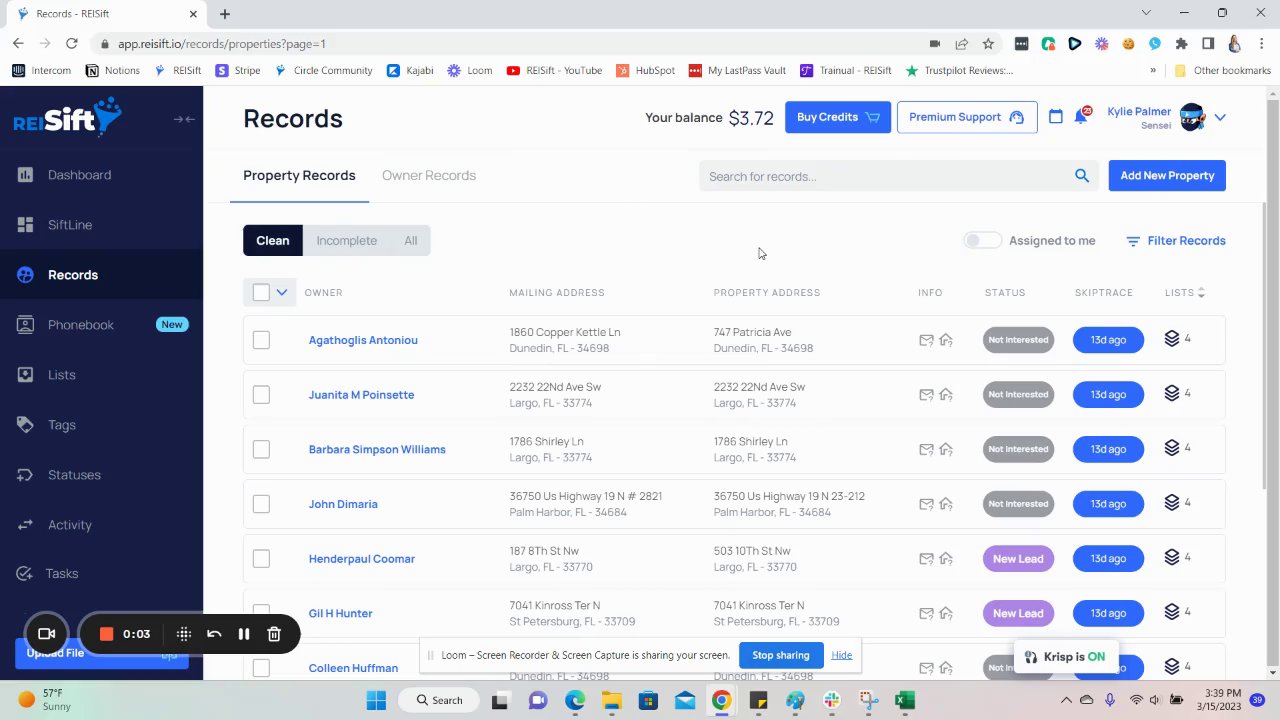Open the notifications bell
The width and height of the screenshot is (1280, 720).
click(1080, 117)
